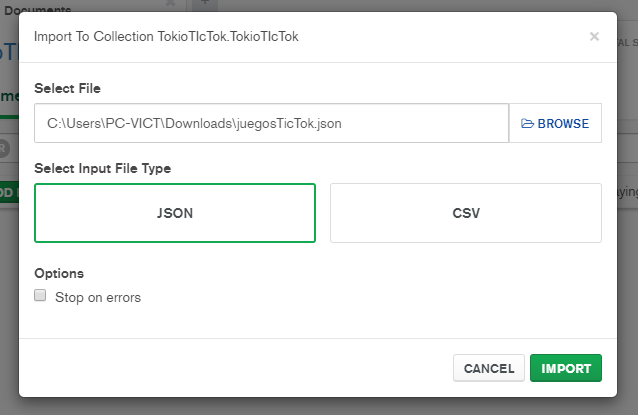Image resolution: width=638 pixels, height=415 pixels.
Task: Click the Select File label
Action: [67, 89]
